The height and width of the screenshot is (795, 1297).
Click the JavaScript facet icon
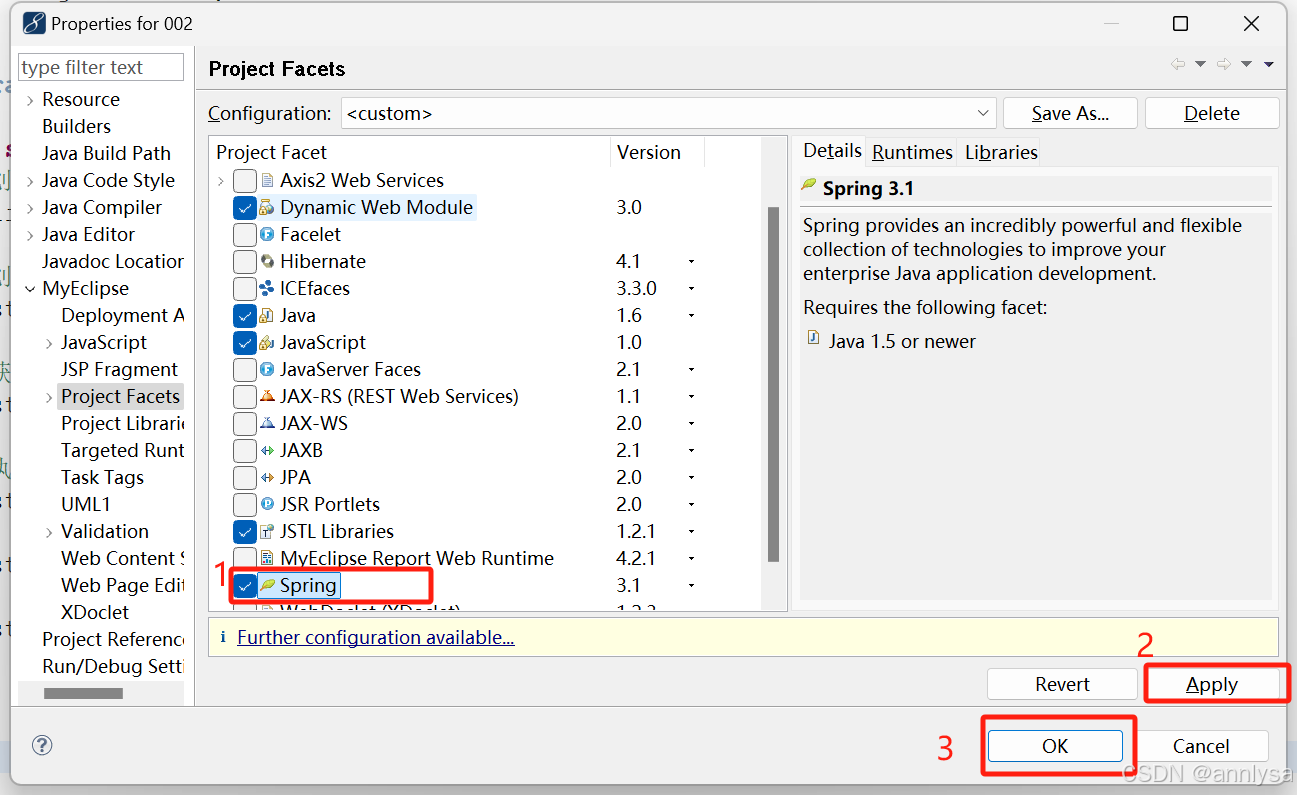tap(267, 343)
